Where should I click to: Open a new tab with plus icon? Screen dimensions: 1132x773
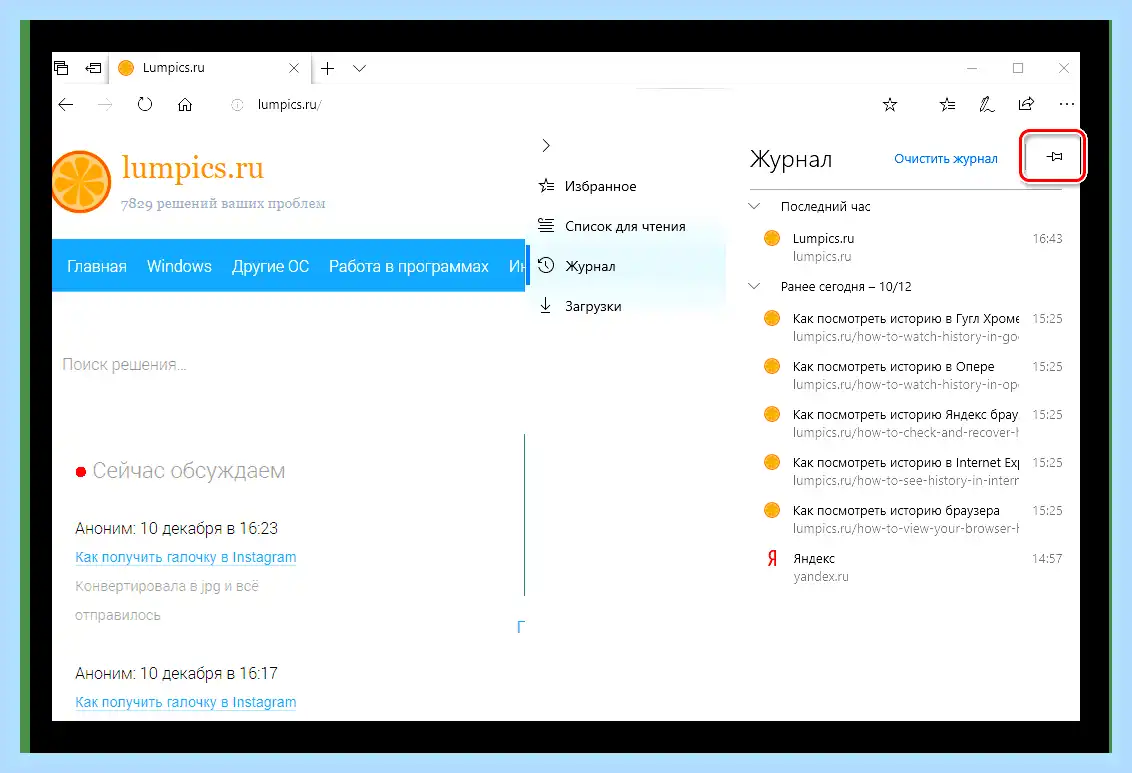click(328, 68)
